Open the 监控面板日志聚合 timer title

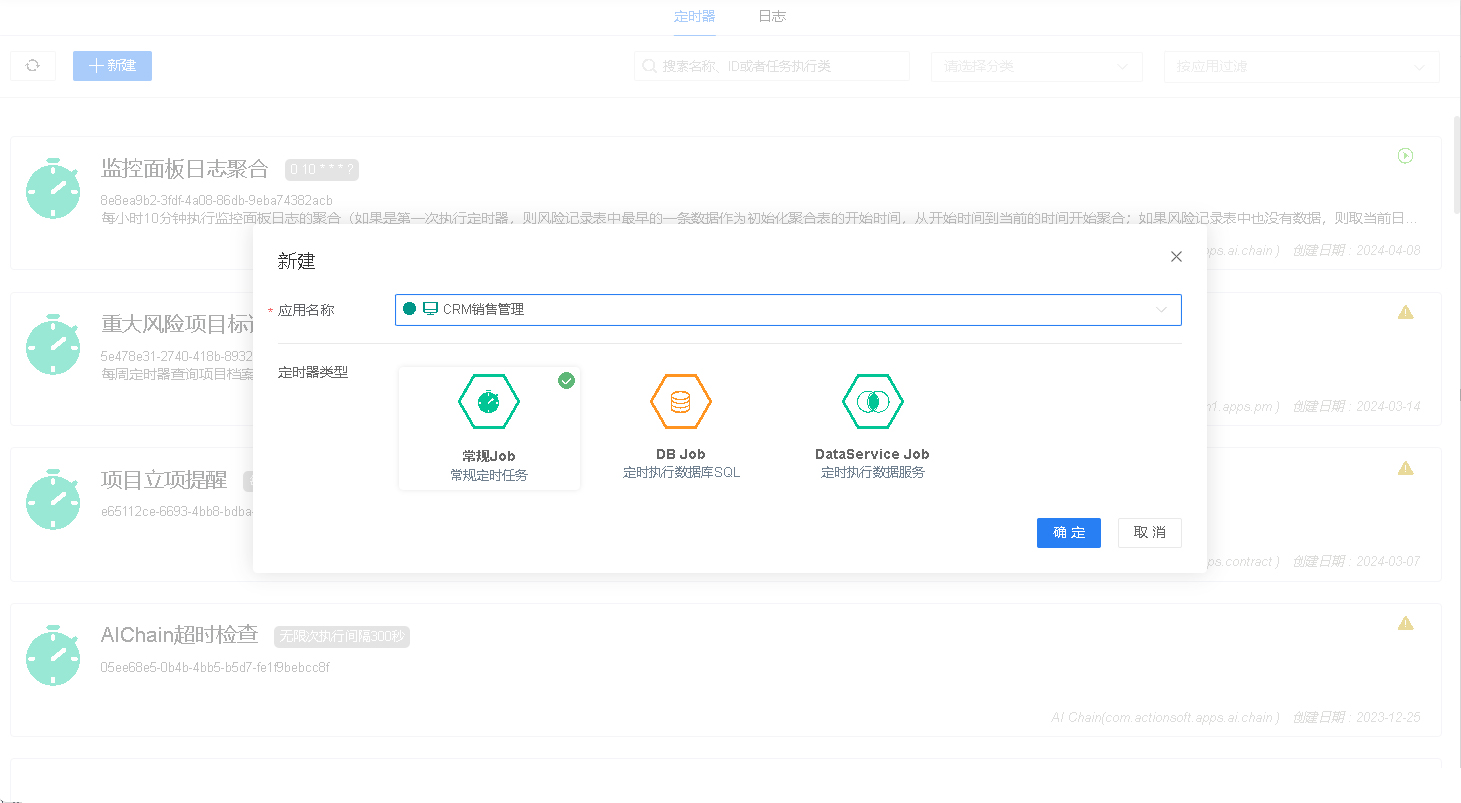(185, 168)
